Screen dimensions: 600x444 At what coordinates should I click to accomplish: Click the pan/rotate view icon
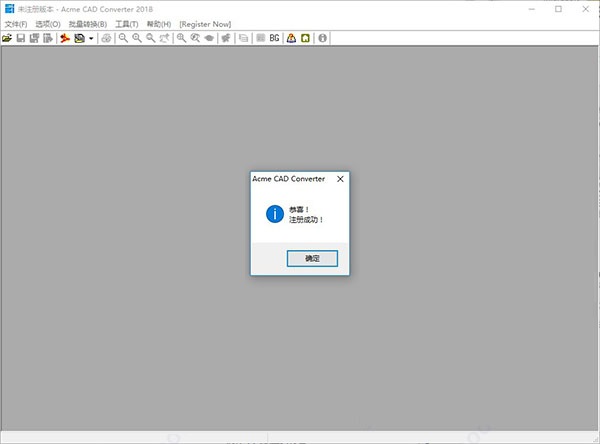coord(165,38)
